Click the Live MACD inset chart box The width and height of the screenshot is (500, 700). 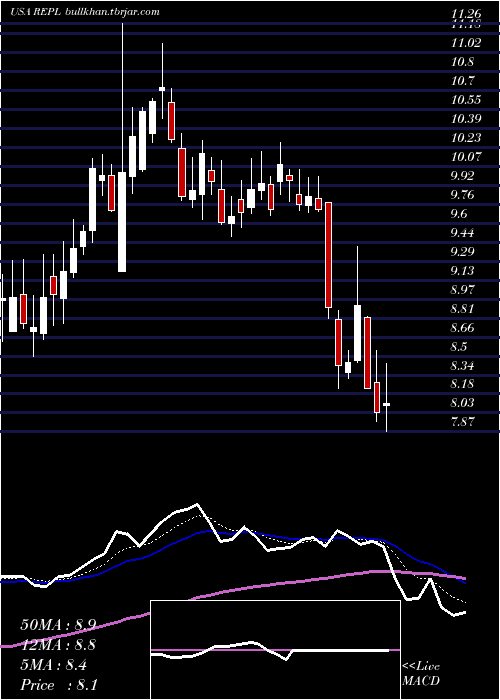coord(275,650)
